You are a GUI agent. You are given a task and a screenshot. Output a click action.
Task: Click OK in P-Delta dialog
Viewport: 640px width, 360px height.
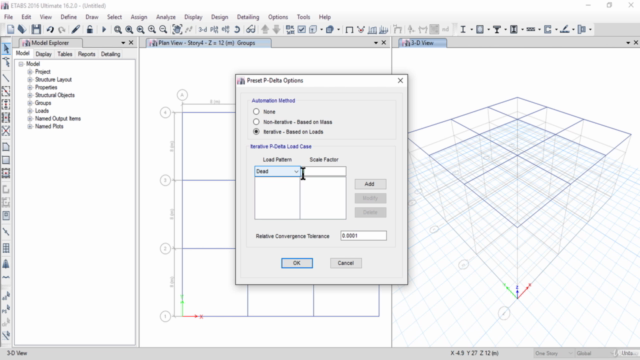tap(297, 263)
